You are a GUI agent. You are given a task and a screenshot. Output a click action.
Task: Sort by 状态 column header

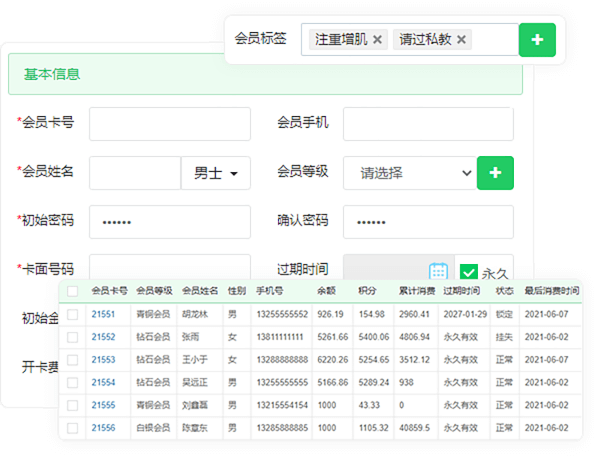(x=505, y=291)
